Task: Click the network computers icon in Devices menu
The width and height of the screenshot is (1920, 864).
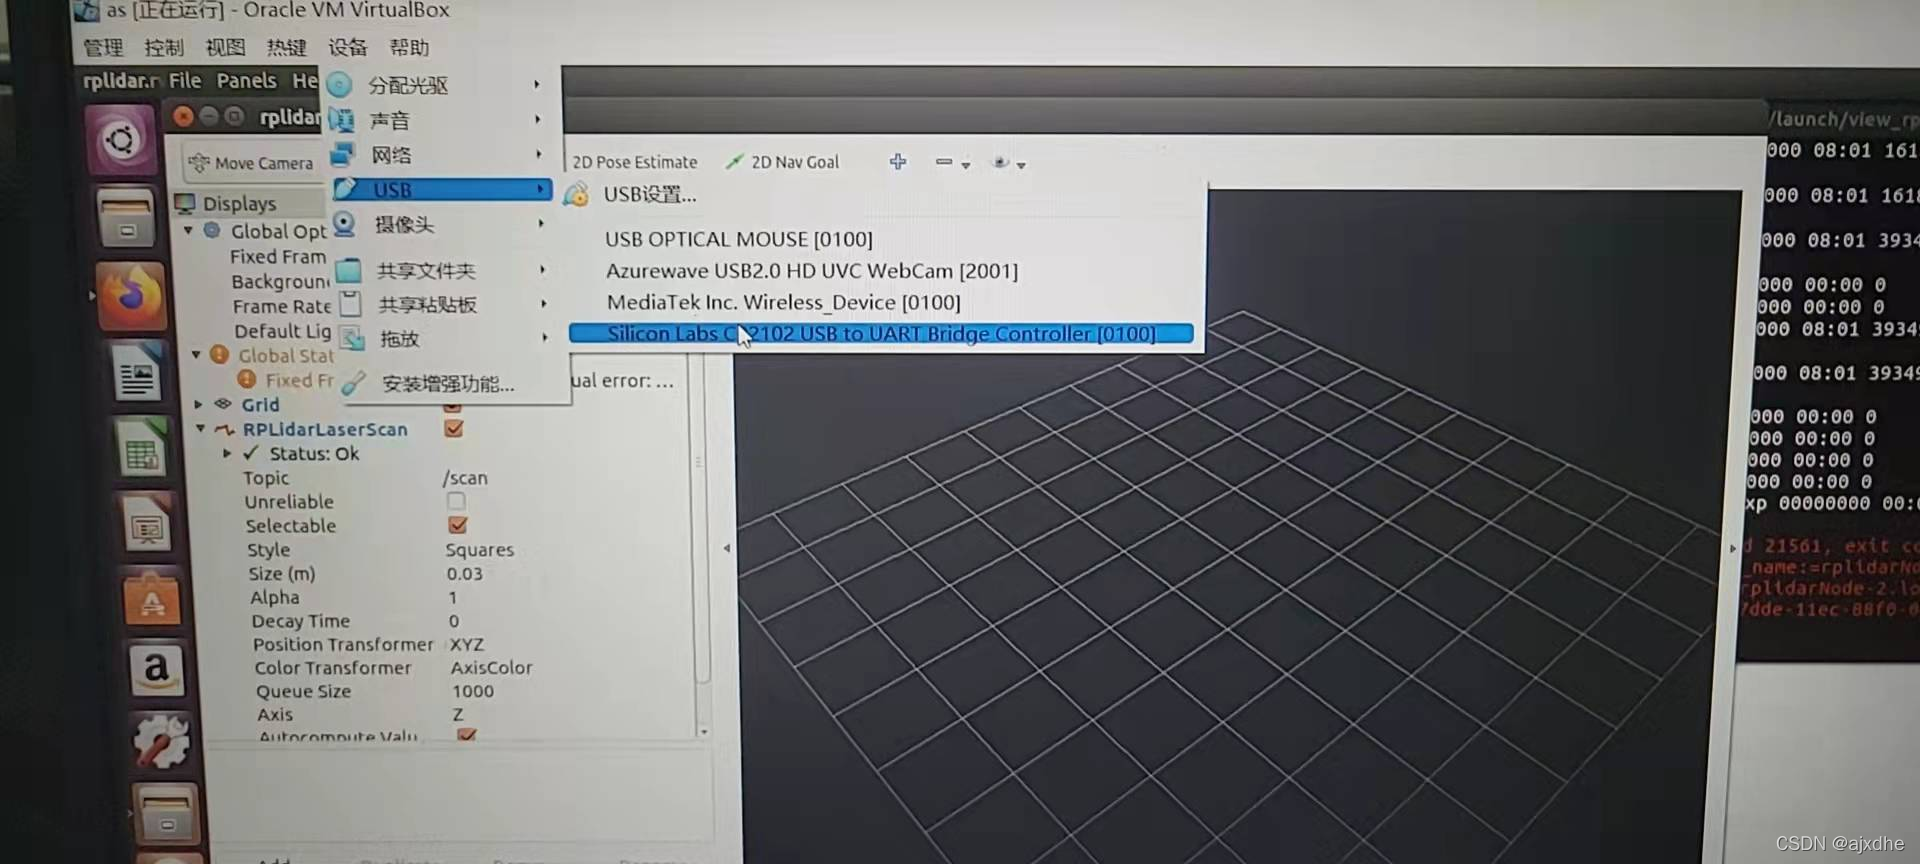Action: click(343, 154)
